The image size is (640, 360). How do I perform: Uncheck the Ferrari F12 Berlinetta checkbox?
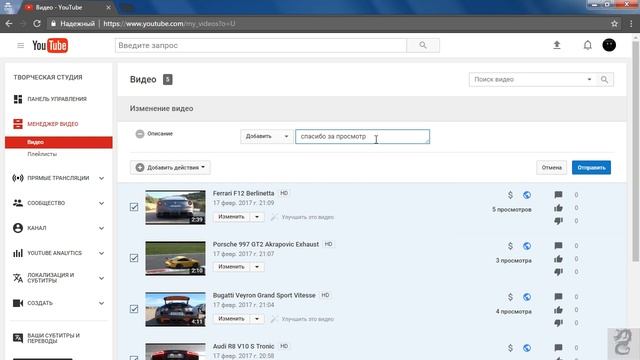tap(134, 207)
